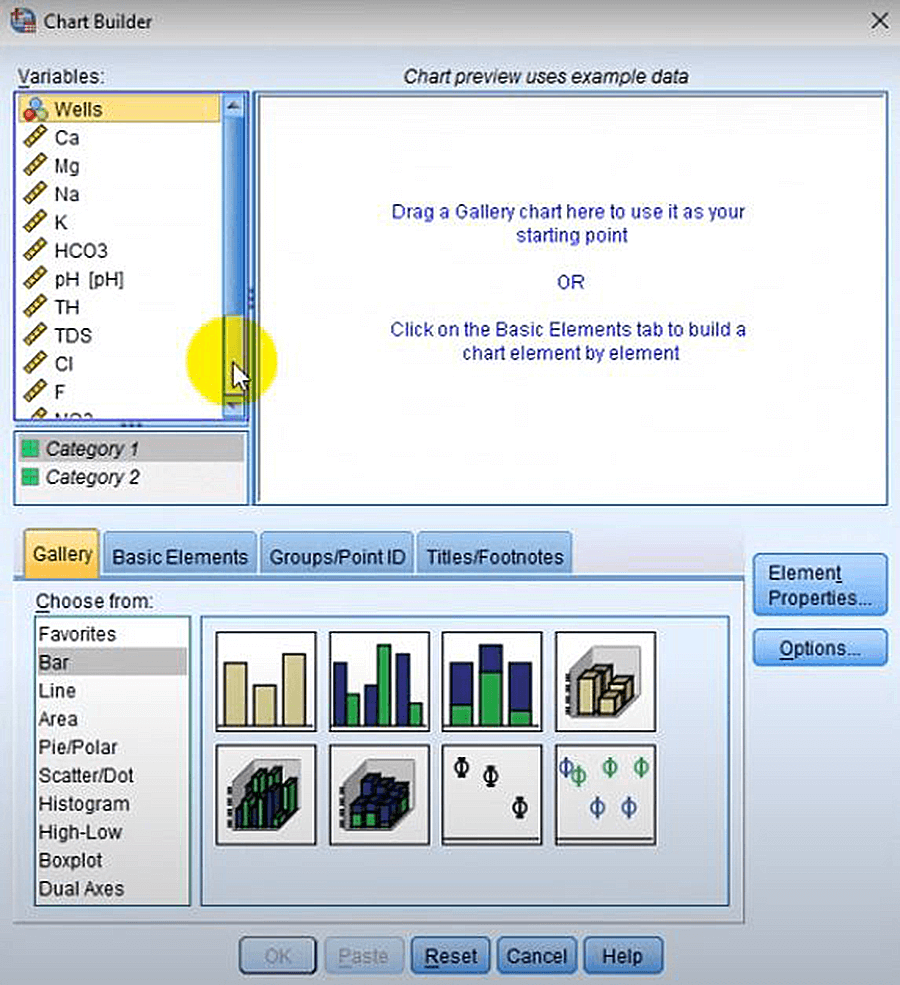Image resolution: width=900 pixels, height=985 pixels.
Task: Choose the simple 3-D bar chart icon
Action: coord(604,681)
